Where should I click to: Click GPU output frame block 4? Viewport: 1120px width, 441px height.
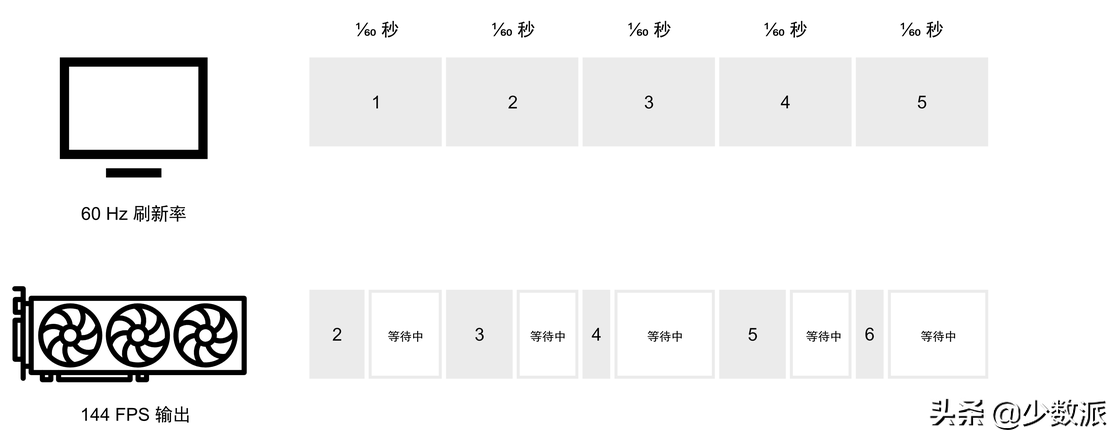tap(596, 335)
